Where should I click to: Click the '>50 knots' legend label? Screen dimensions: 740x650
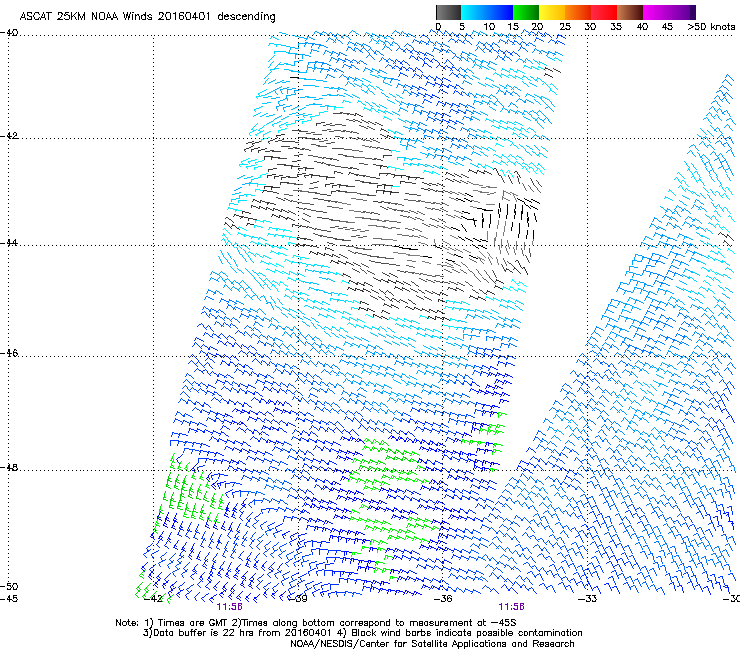click(x=711, y=27)
